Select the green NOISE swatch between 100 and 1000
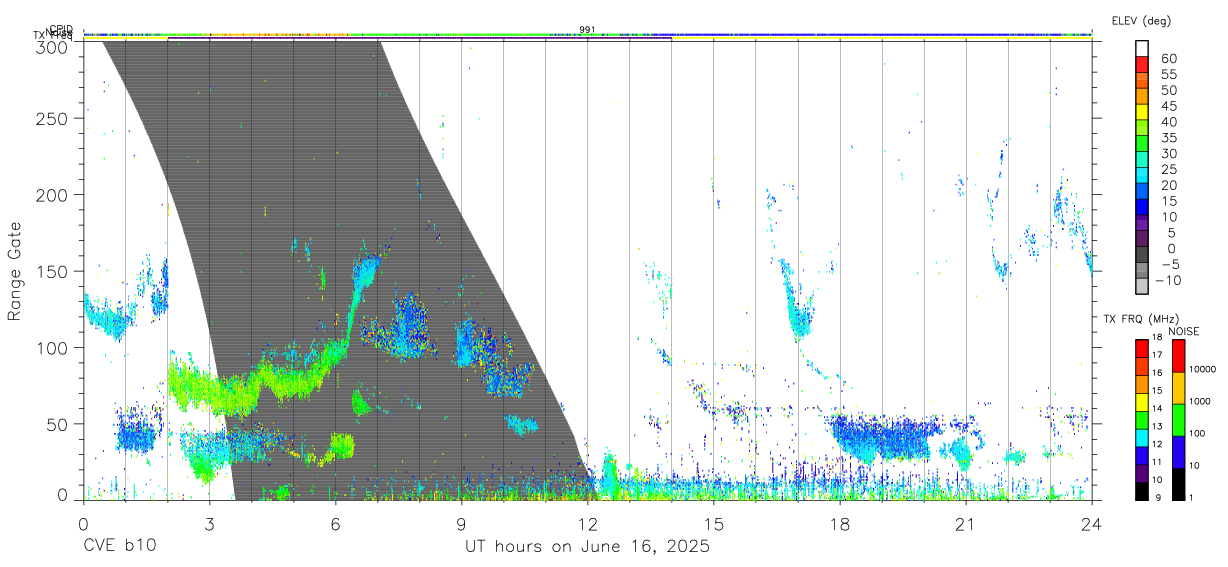This screenshot has height=567, width=1228. (x=1178, y=420)
